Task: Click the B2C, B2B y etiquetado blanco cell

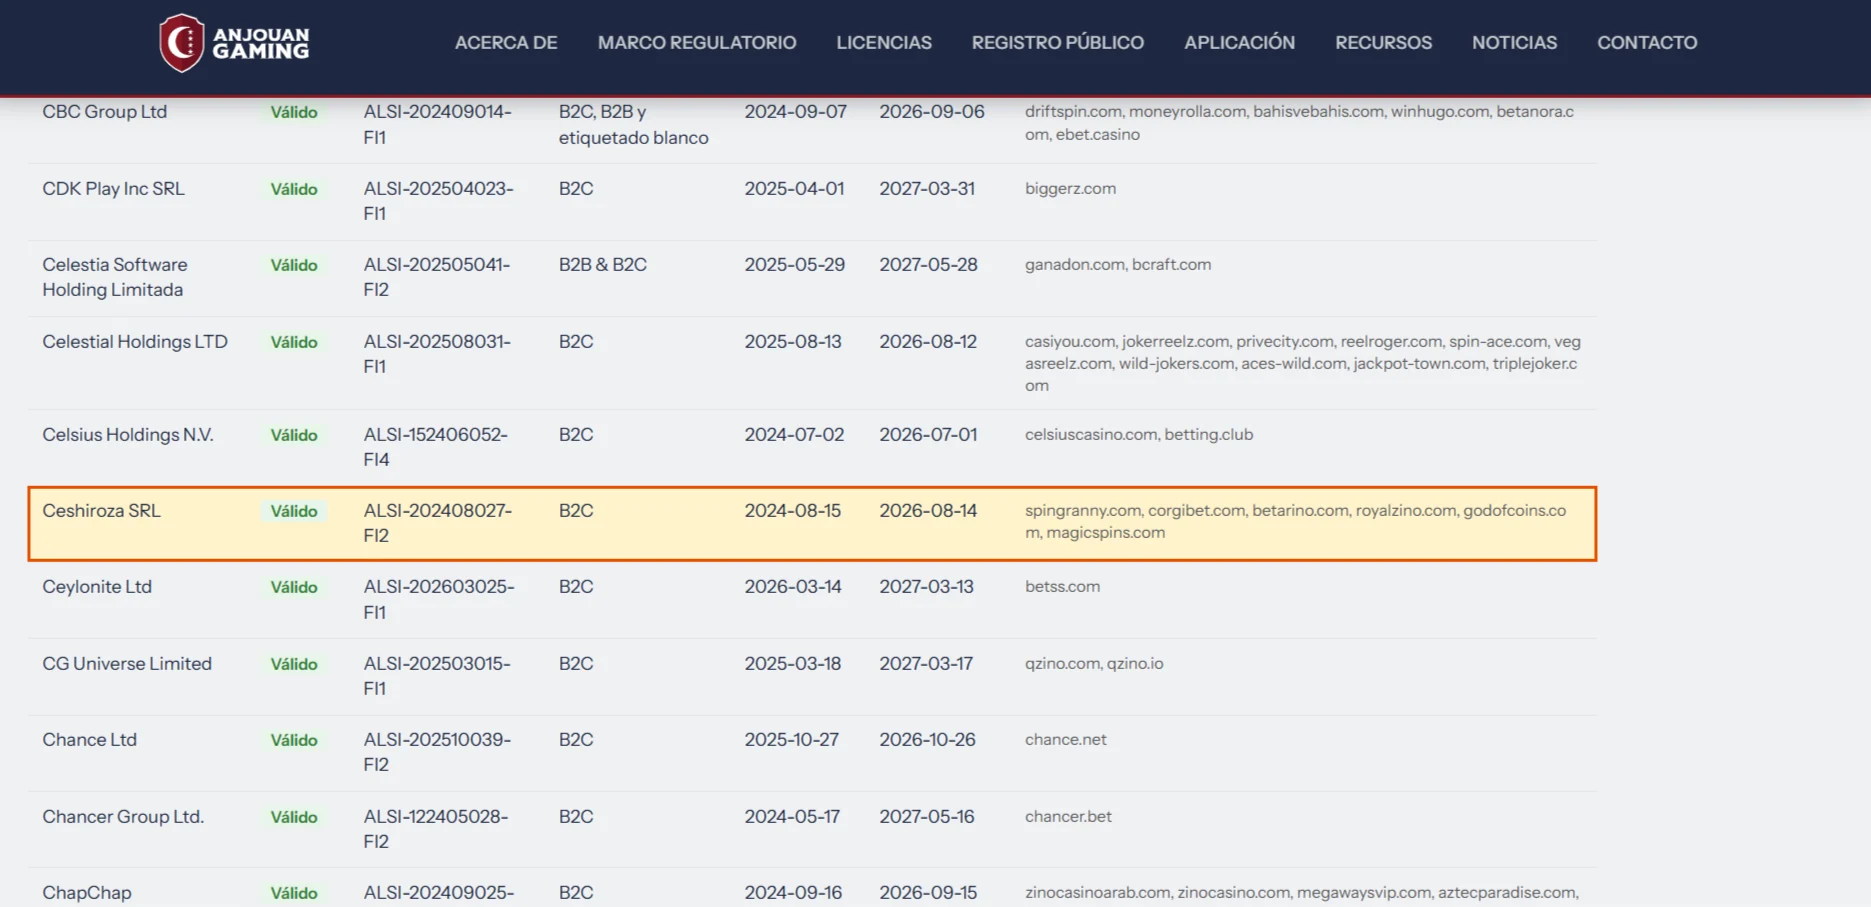Action: pos(634,125)
